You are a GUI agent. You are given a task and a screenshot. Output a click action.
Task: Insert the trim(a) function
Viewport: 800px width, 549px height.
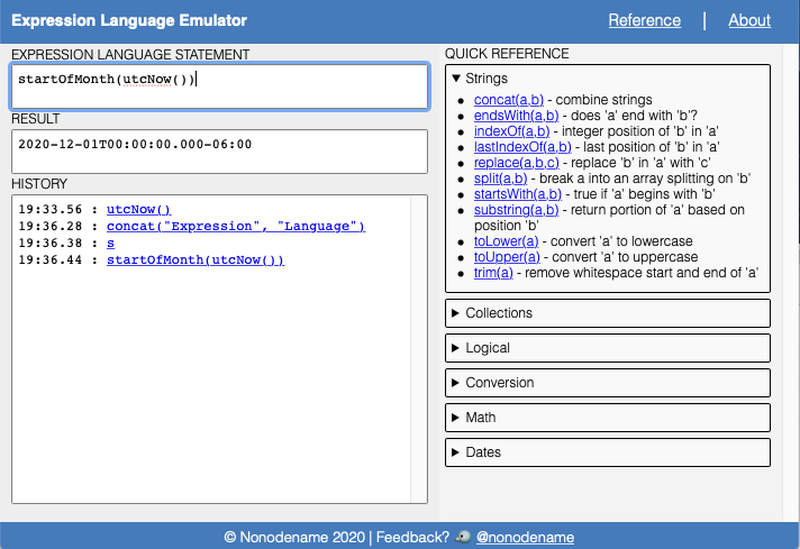(493, 273)
